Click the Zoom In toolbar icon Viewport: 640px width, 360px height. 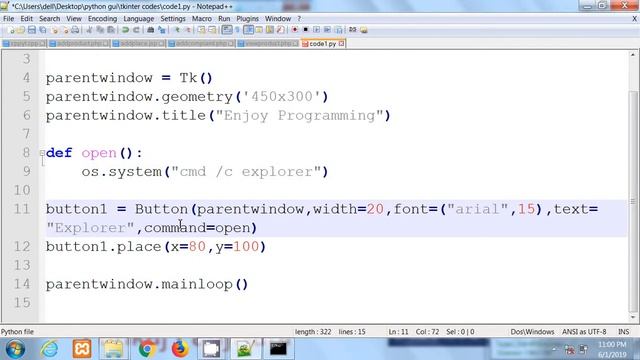pyautogui.click(x=177, y=30)
